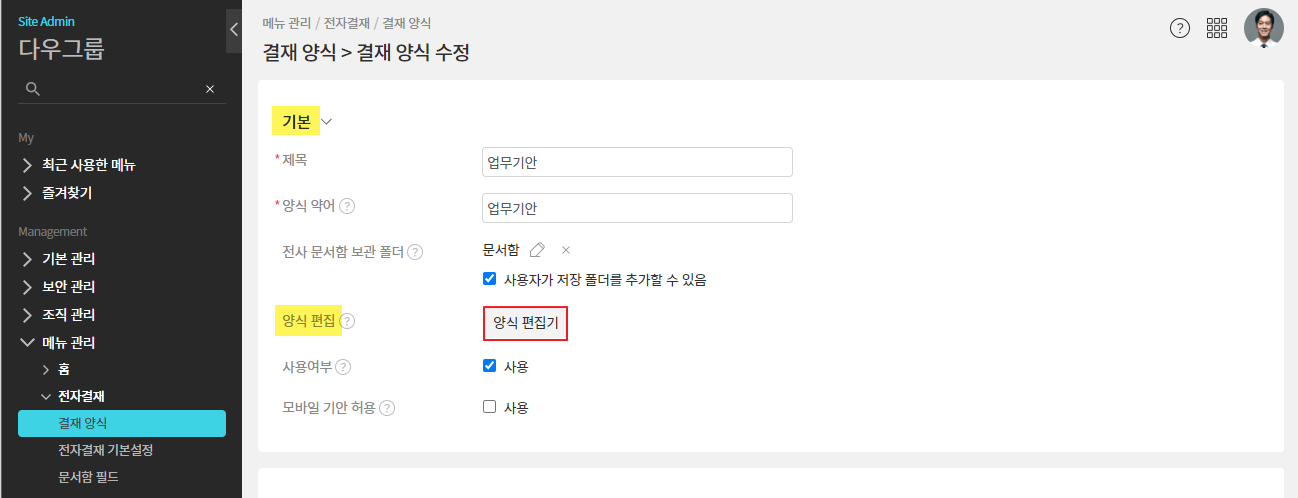Enable 모바일 기안 허용 checkbox
This screenshot has width=1298, height=498.
(489, 407)
